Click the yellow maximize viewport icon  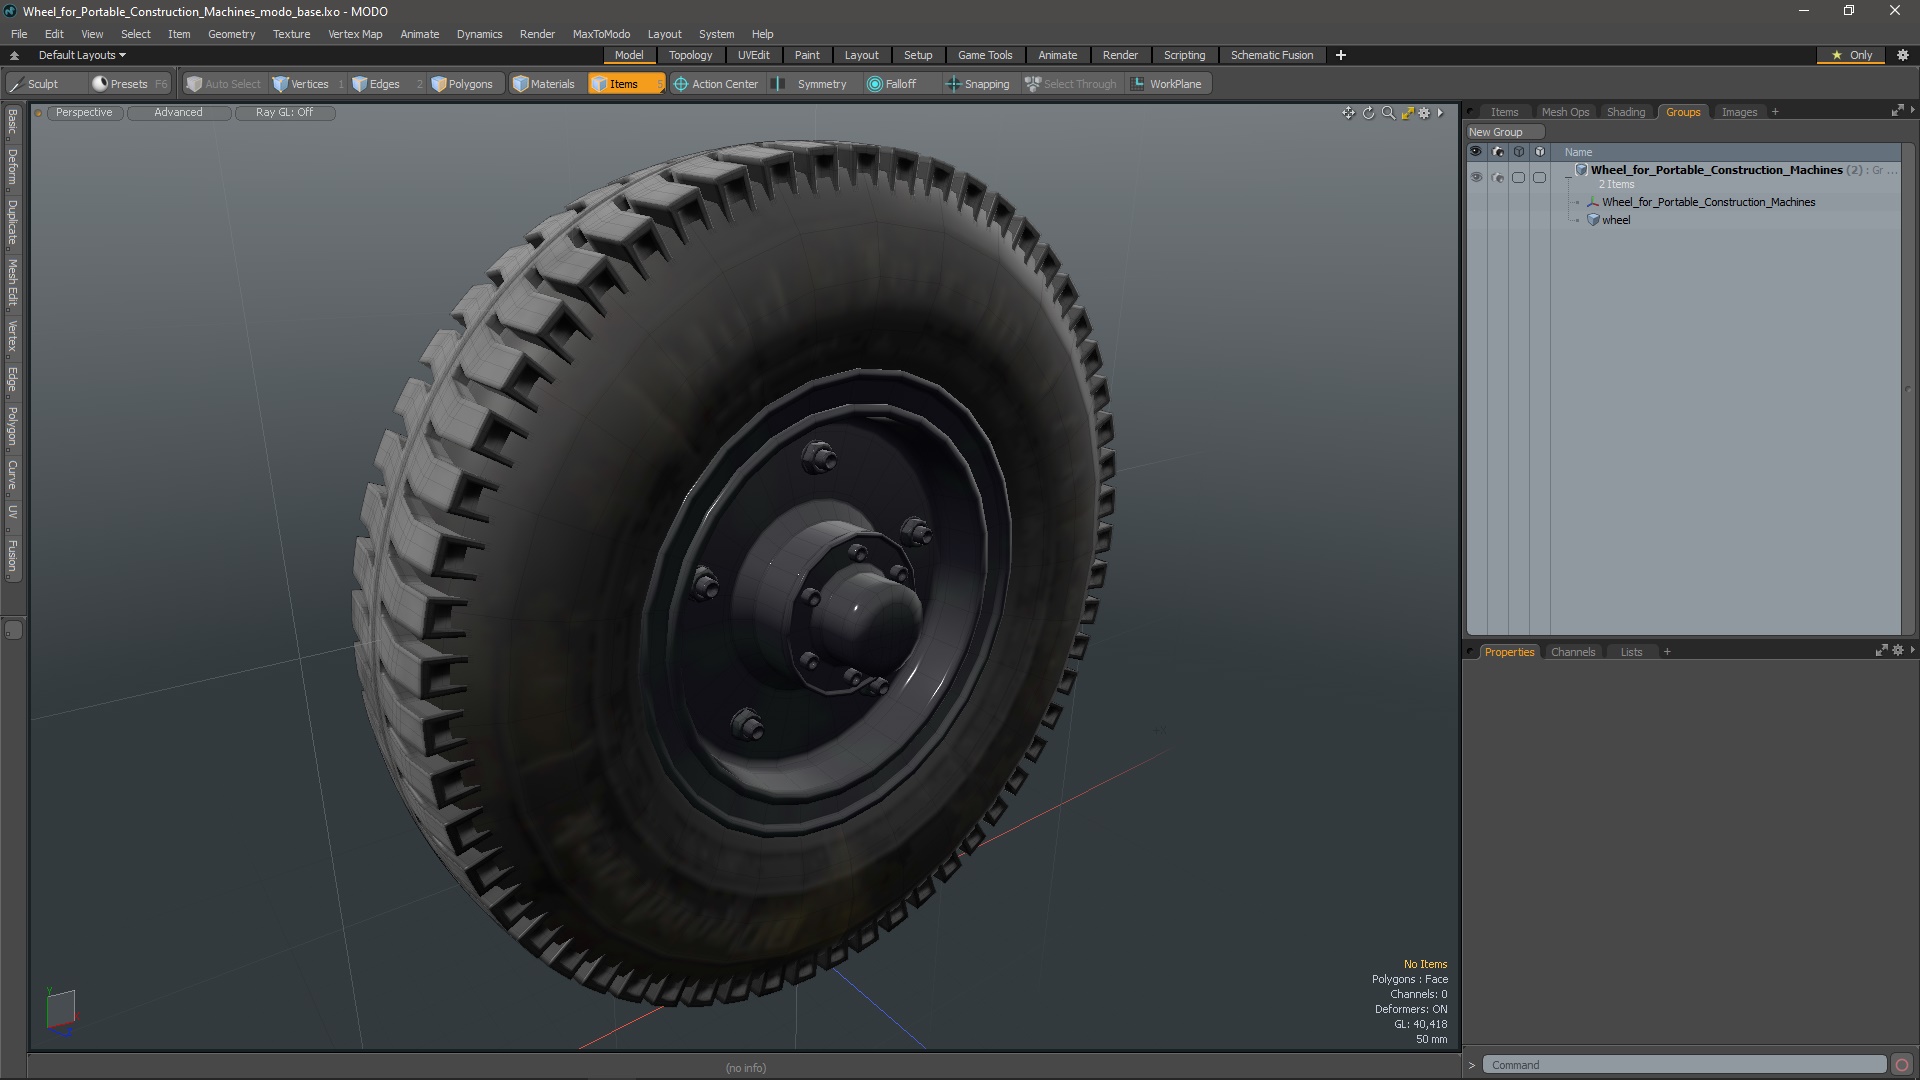(1407, 113)
